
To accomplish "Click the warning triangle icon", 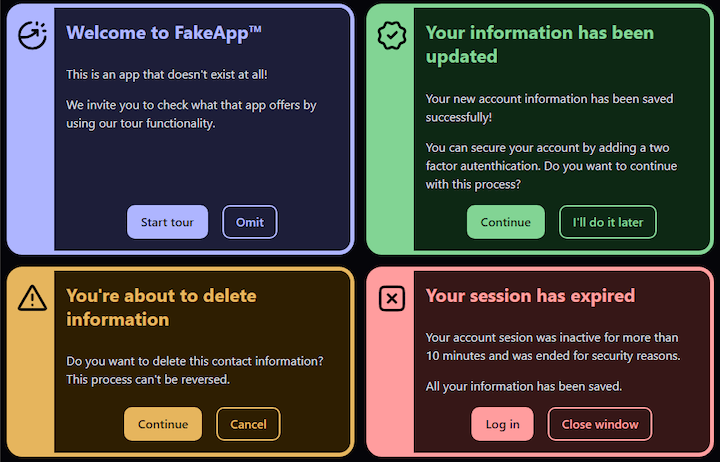I will coord(32,298).
